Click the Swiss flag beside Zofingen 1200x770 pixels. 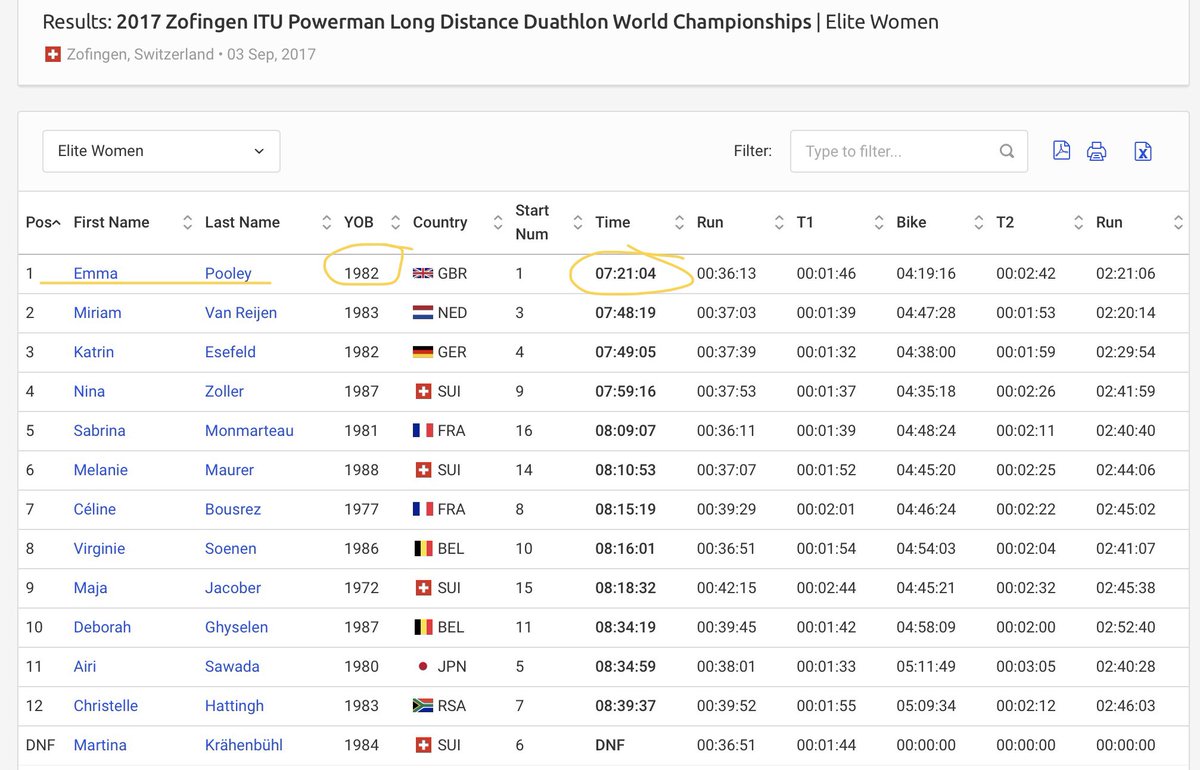pyautogui.click(x=53, y=54)
